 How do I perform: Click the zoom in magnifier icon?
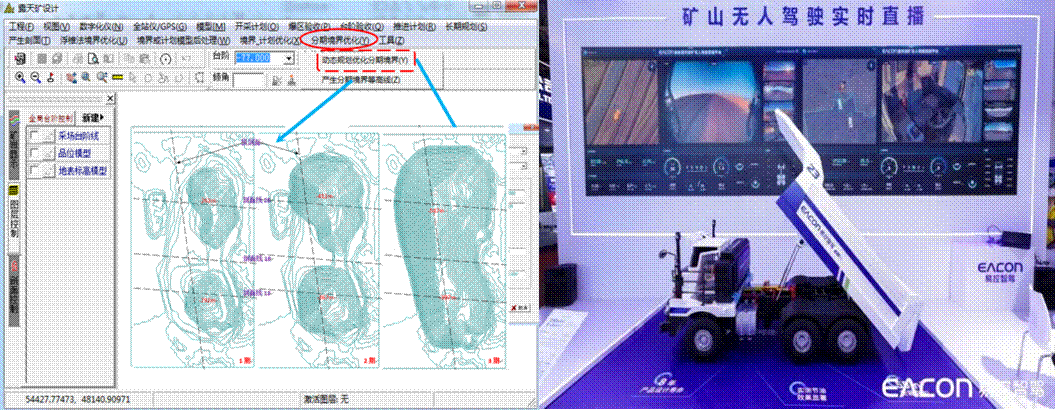18,77
